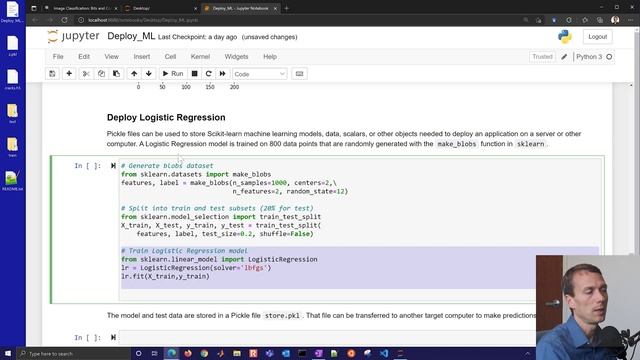Paste cells below
Screen dimensions: 640x360
coord(116,74)
